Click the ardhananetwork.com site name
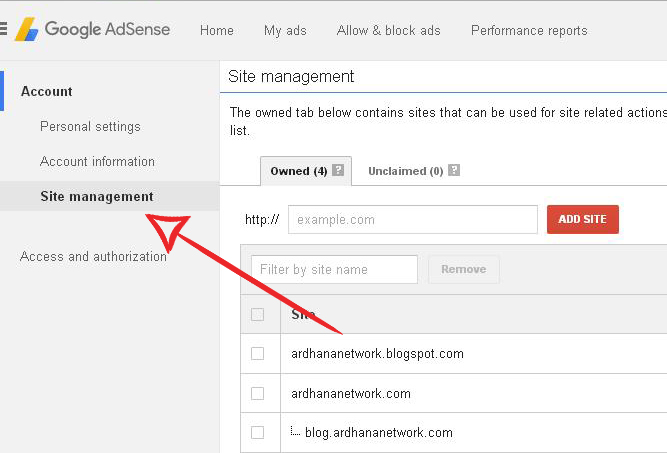The image size is (667, 453). coord(351,393)
